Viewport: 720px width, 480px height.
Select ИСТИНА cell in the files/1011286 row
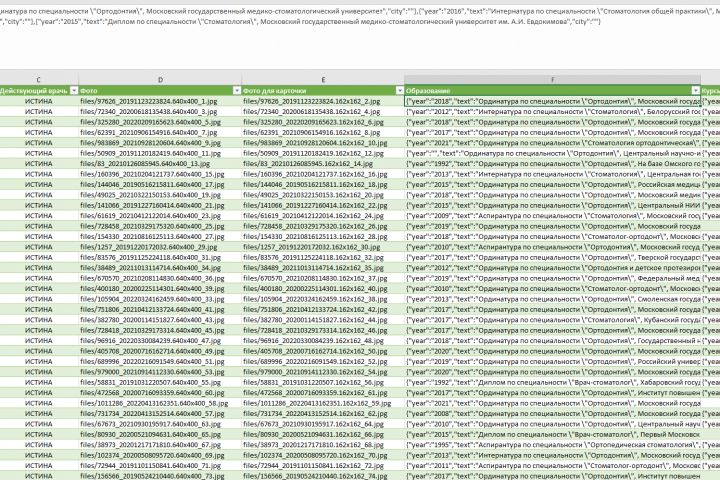(x=39, y=403)
